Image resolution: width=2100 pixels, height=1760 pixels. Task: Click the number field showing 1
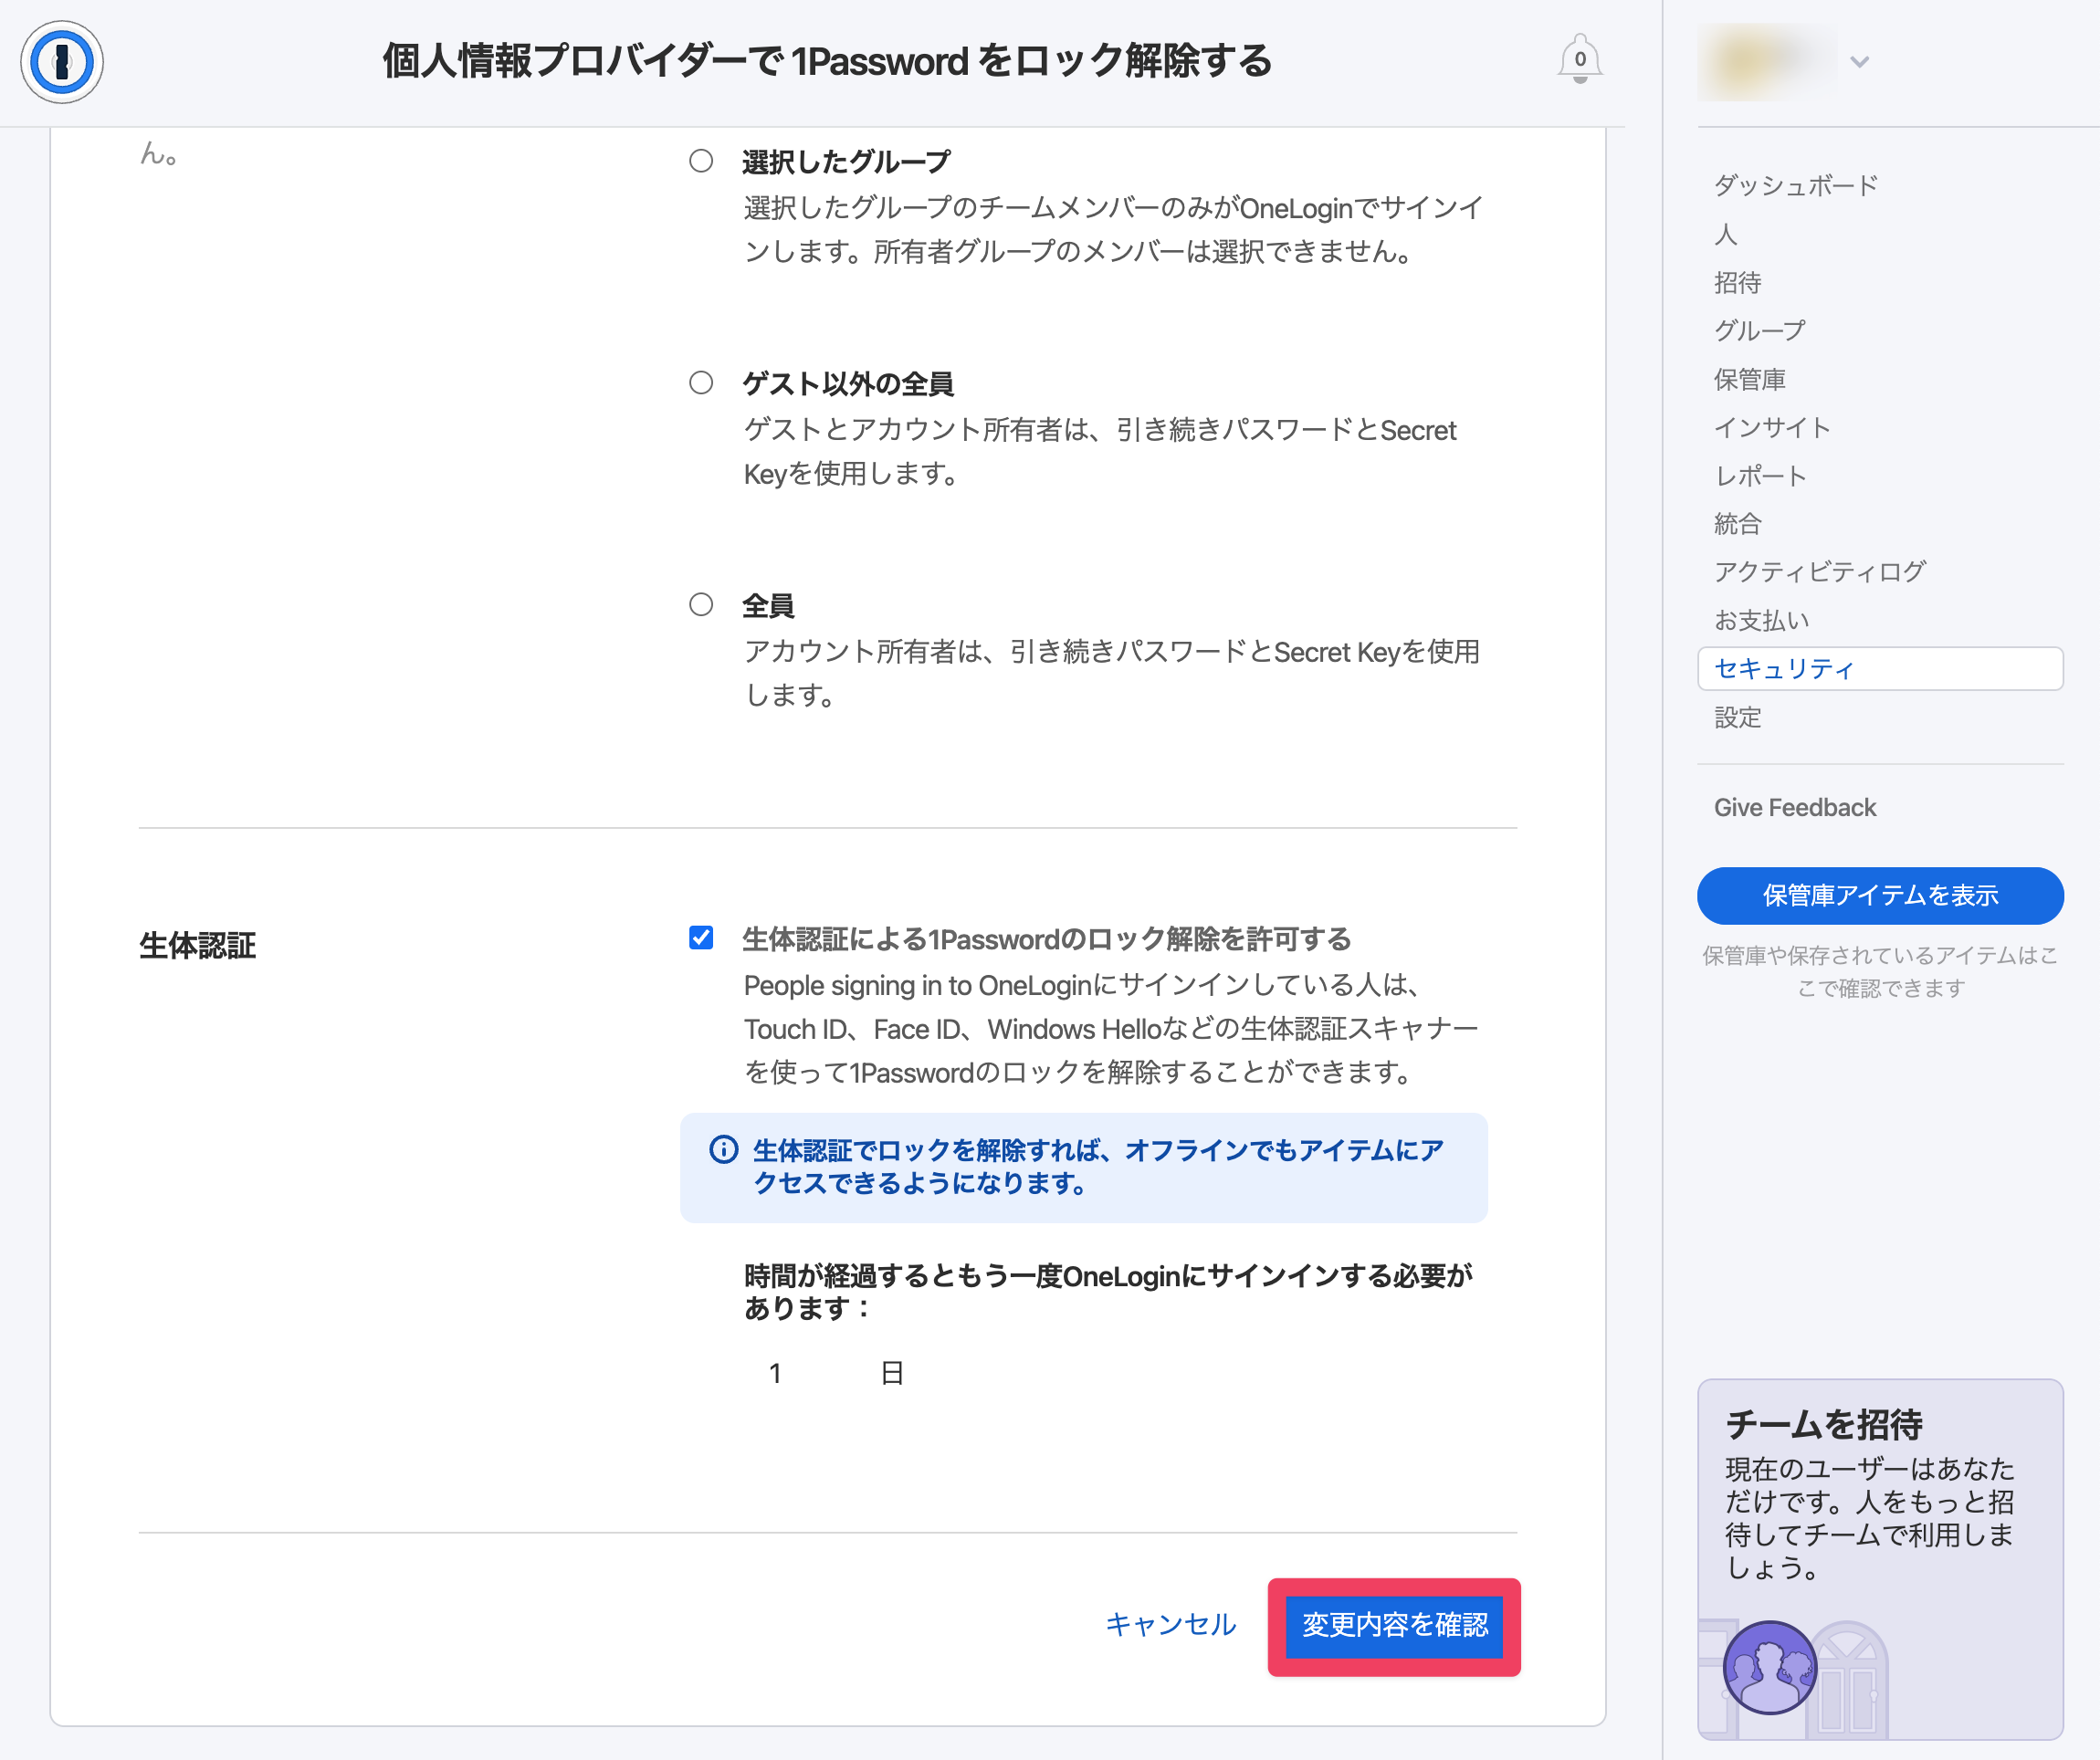[x=775, y=1373]
